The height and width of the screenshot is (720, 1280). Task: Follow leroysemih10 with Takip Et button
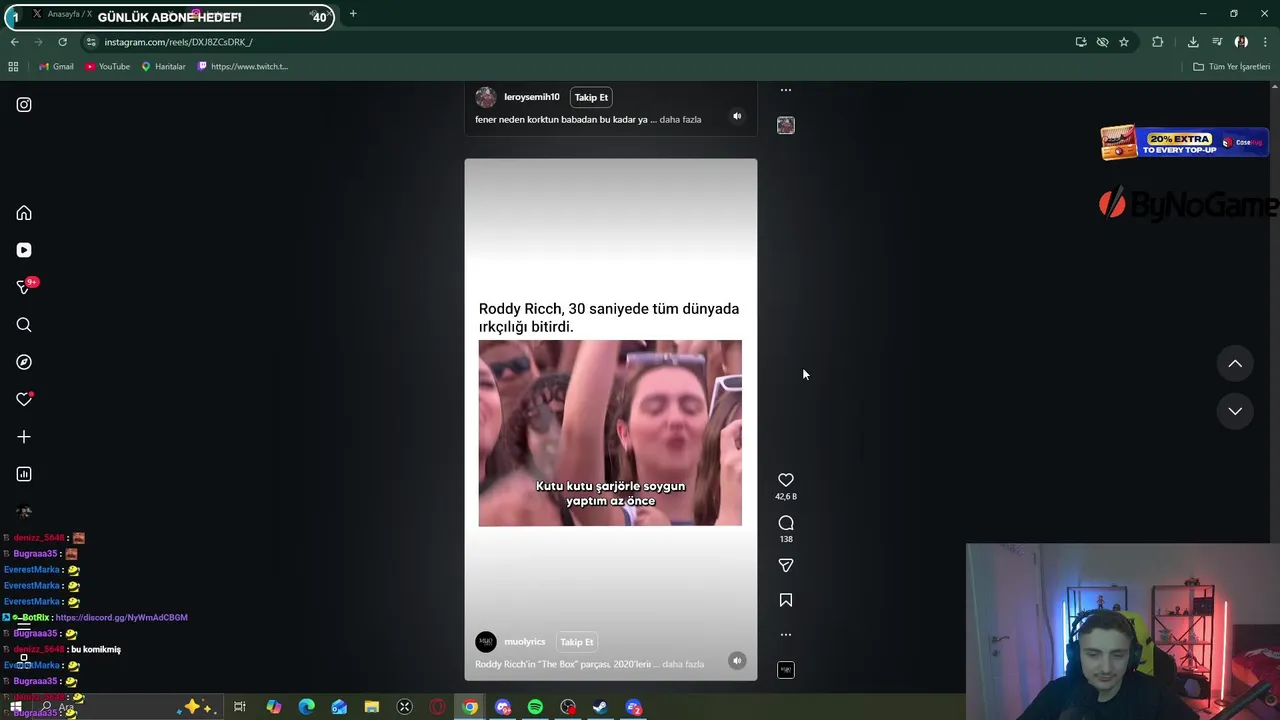[x=591, y=97]
